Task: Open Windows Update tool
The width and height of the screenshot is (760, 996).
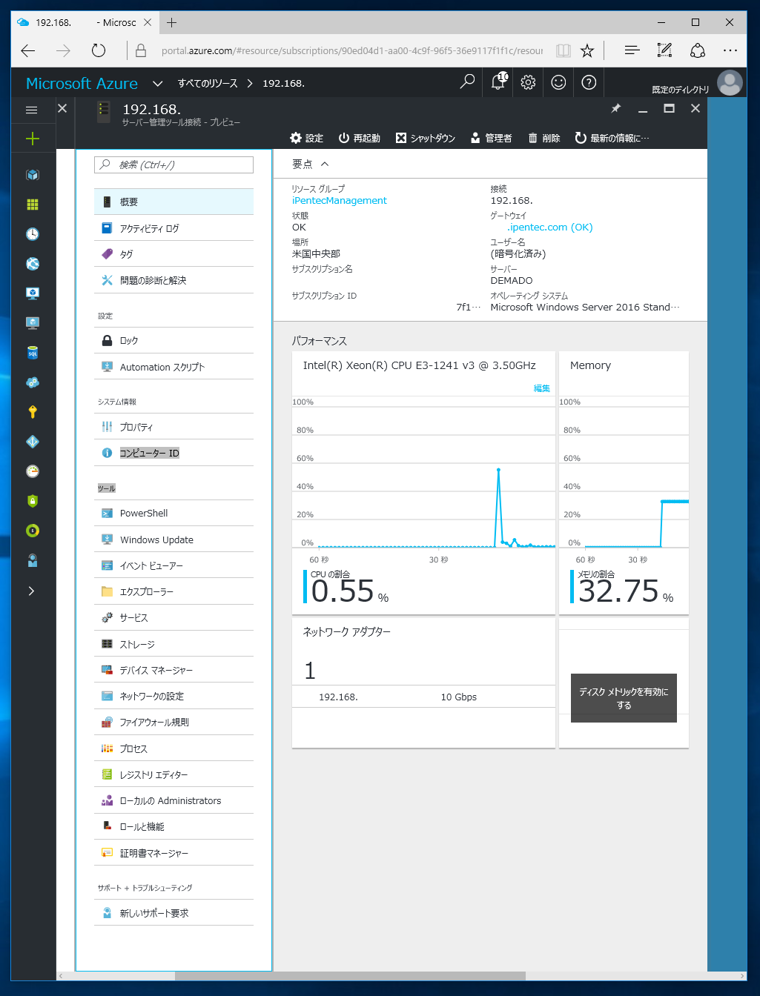Action: (x=173, y=539)
